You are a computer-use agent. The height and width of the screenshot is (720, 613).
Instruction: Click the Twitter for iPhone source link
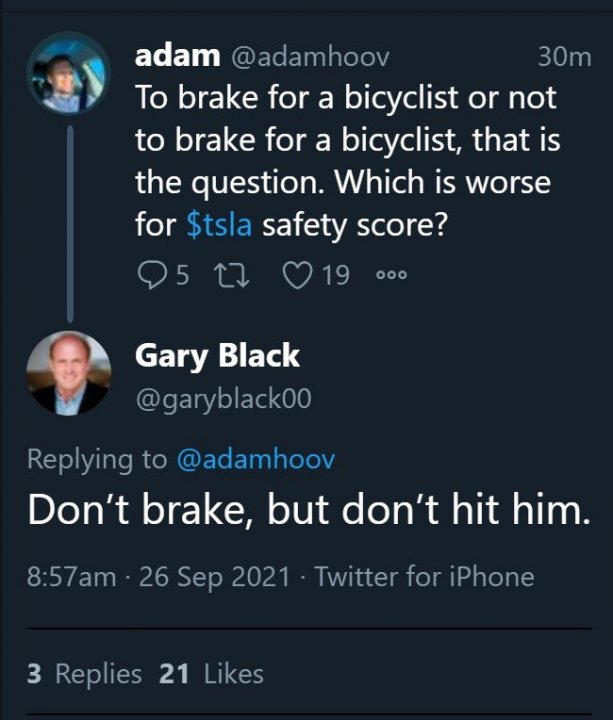(424, 577)
